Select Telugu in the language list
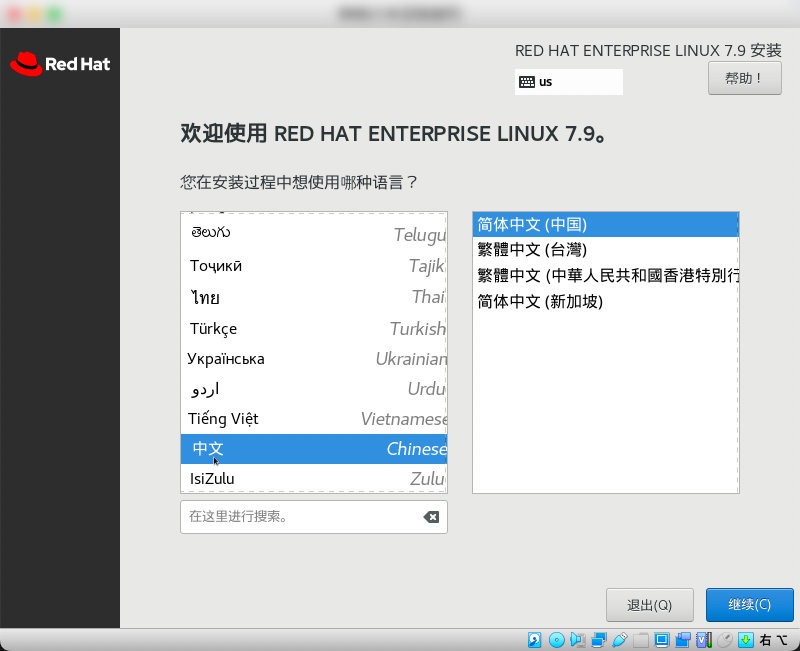Screen dimensions: 800x651 (314, 234)
